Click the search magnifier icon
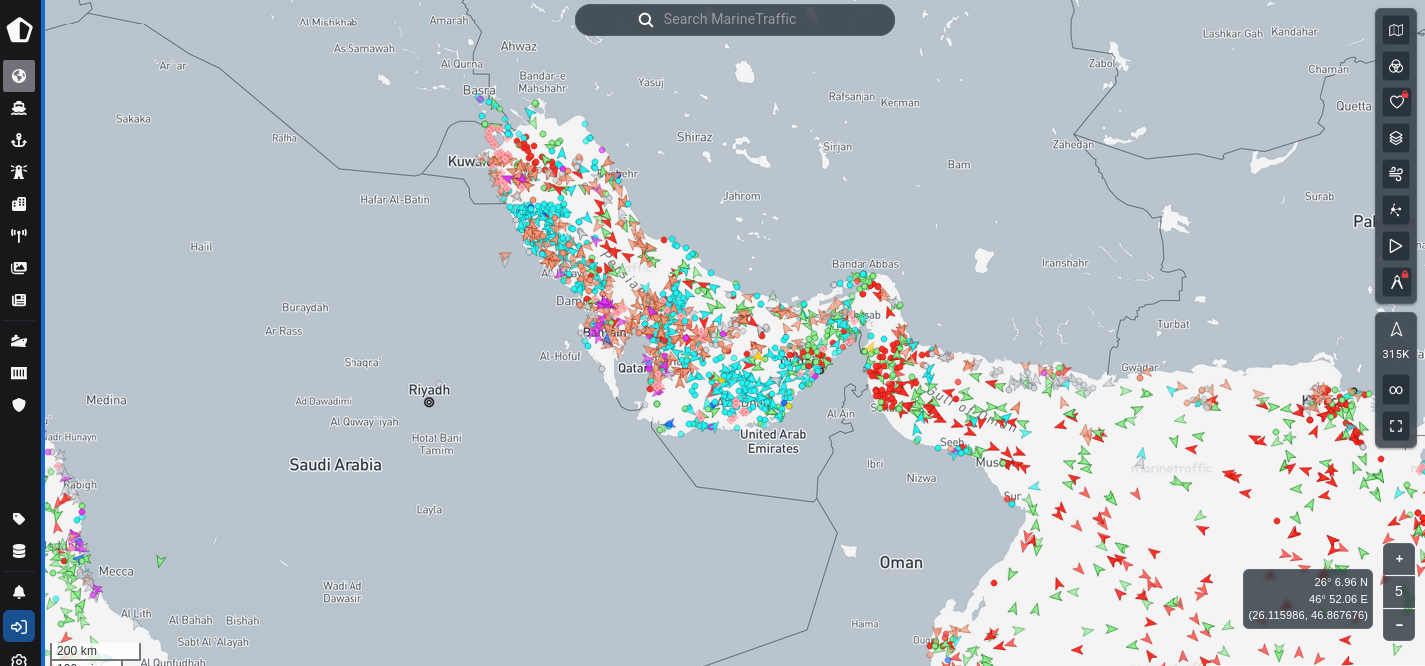 (x=646, y=20)
